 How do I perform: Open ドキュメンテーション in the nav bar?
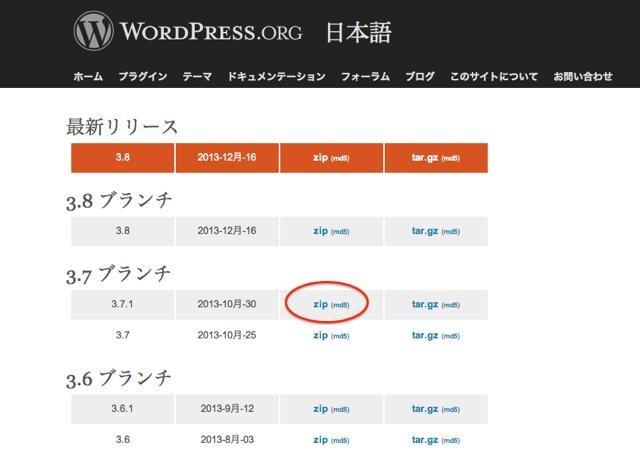276,76
